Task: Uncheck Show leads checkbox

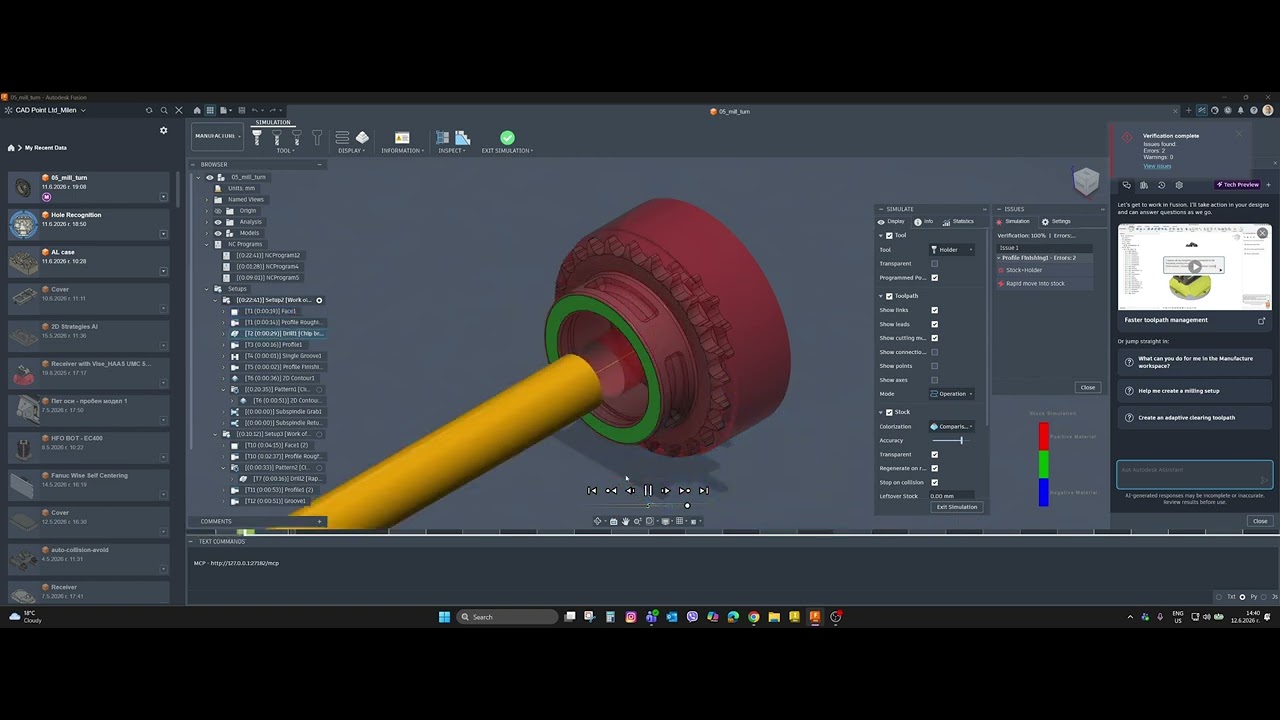Action: [934, 324]
